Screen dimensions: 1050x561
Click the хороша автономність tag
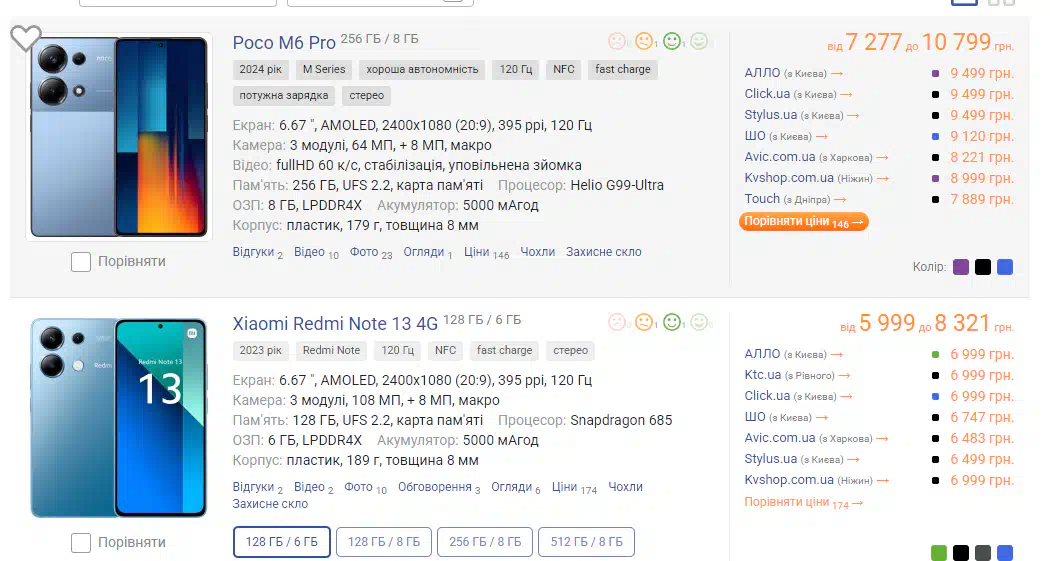point(423,70)
